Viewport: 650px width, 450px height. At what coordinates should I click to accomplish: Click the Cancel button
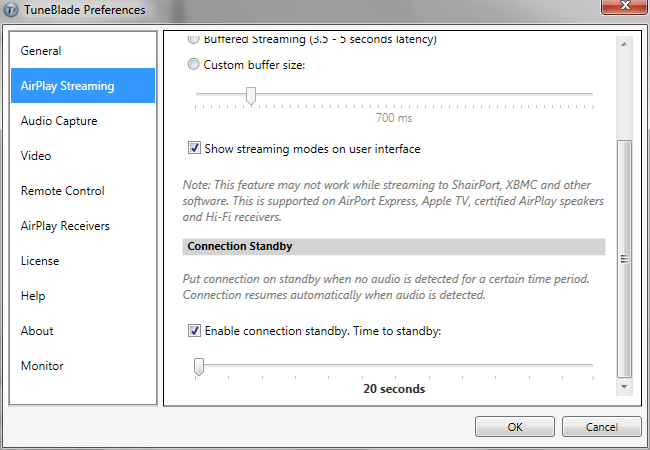pyautogui.click(x=601, y=427)
